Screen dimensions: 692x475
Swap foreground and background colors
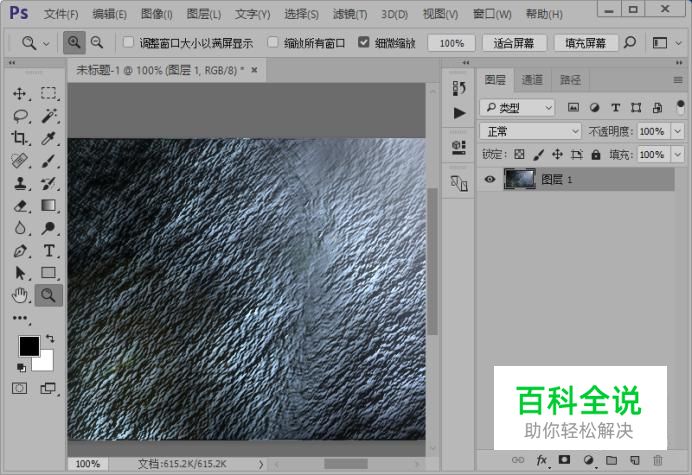50,339
